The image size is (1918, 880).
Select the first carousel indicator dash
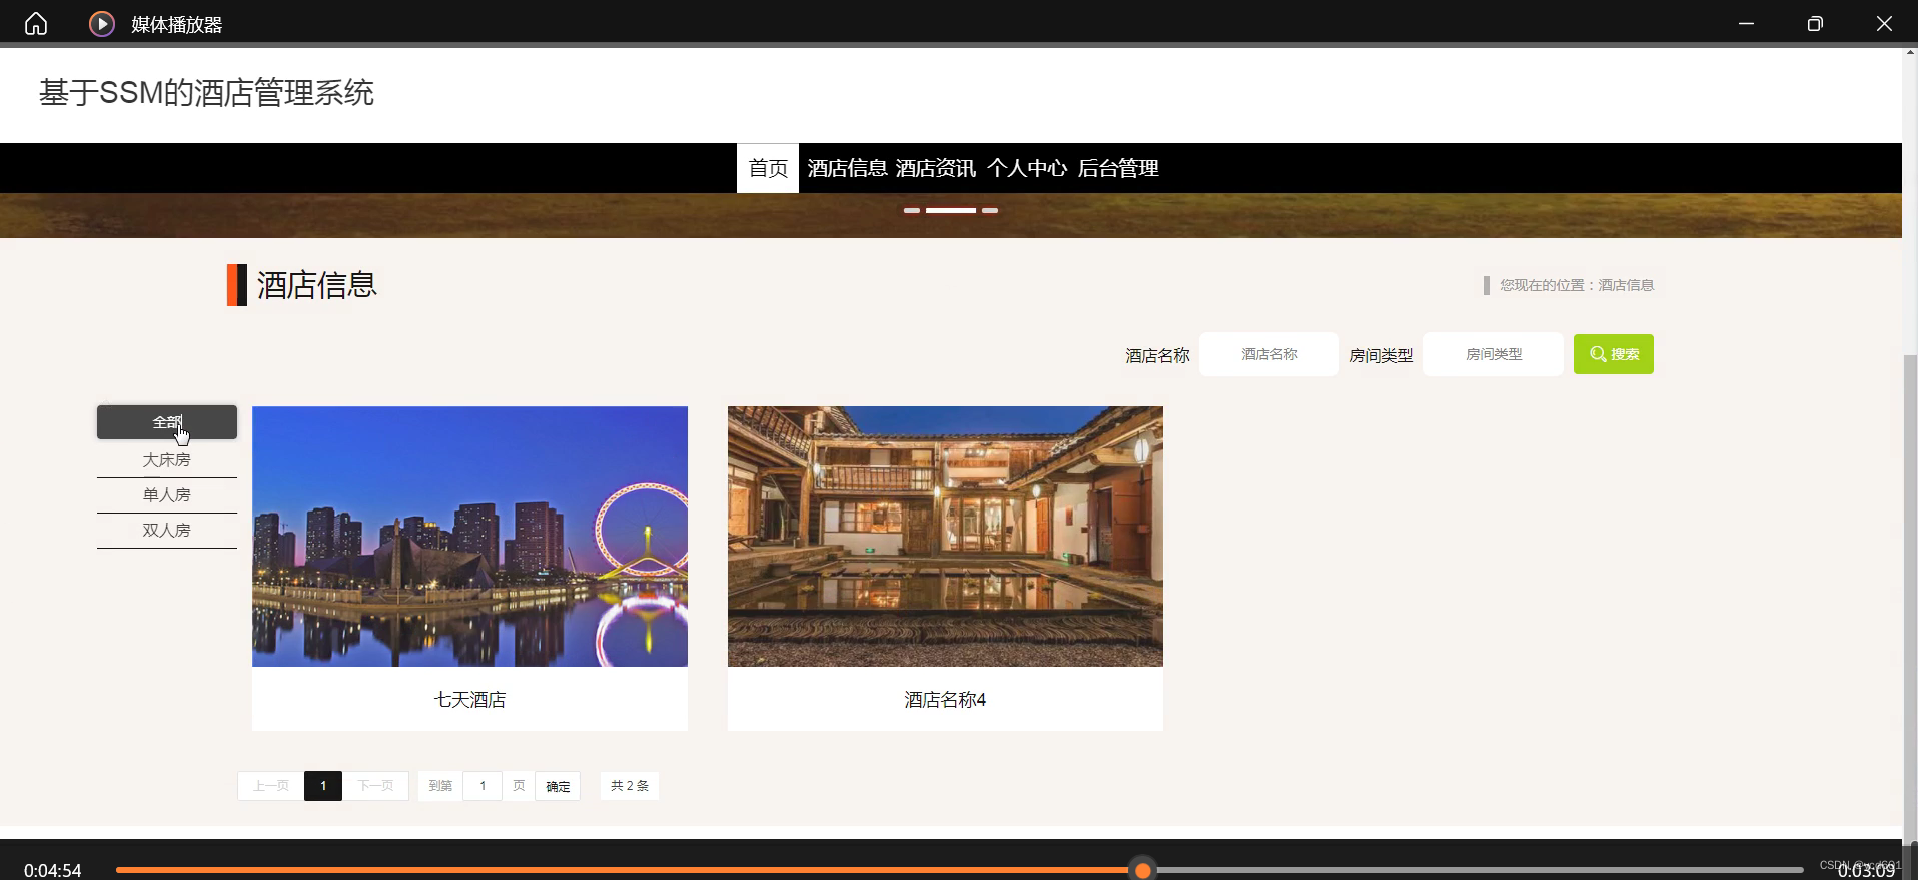pos(912,210)
